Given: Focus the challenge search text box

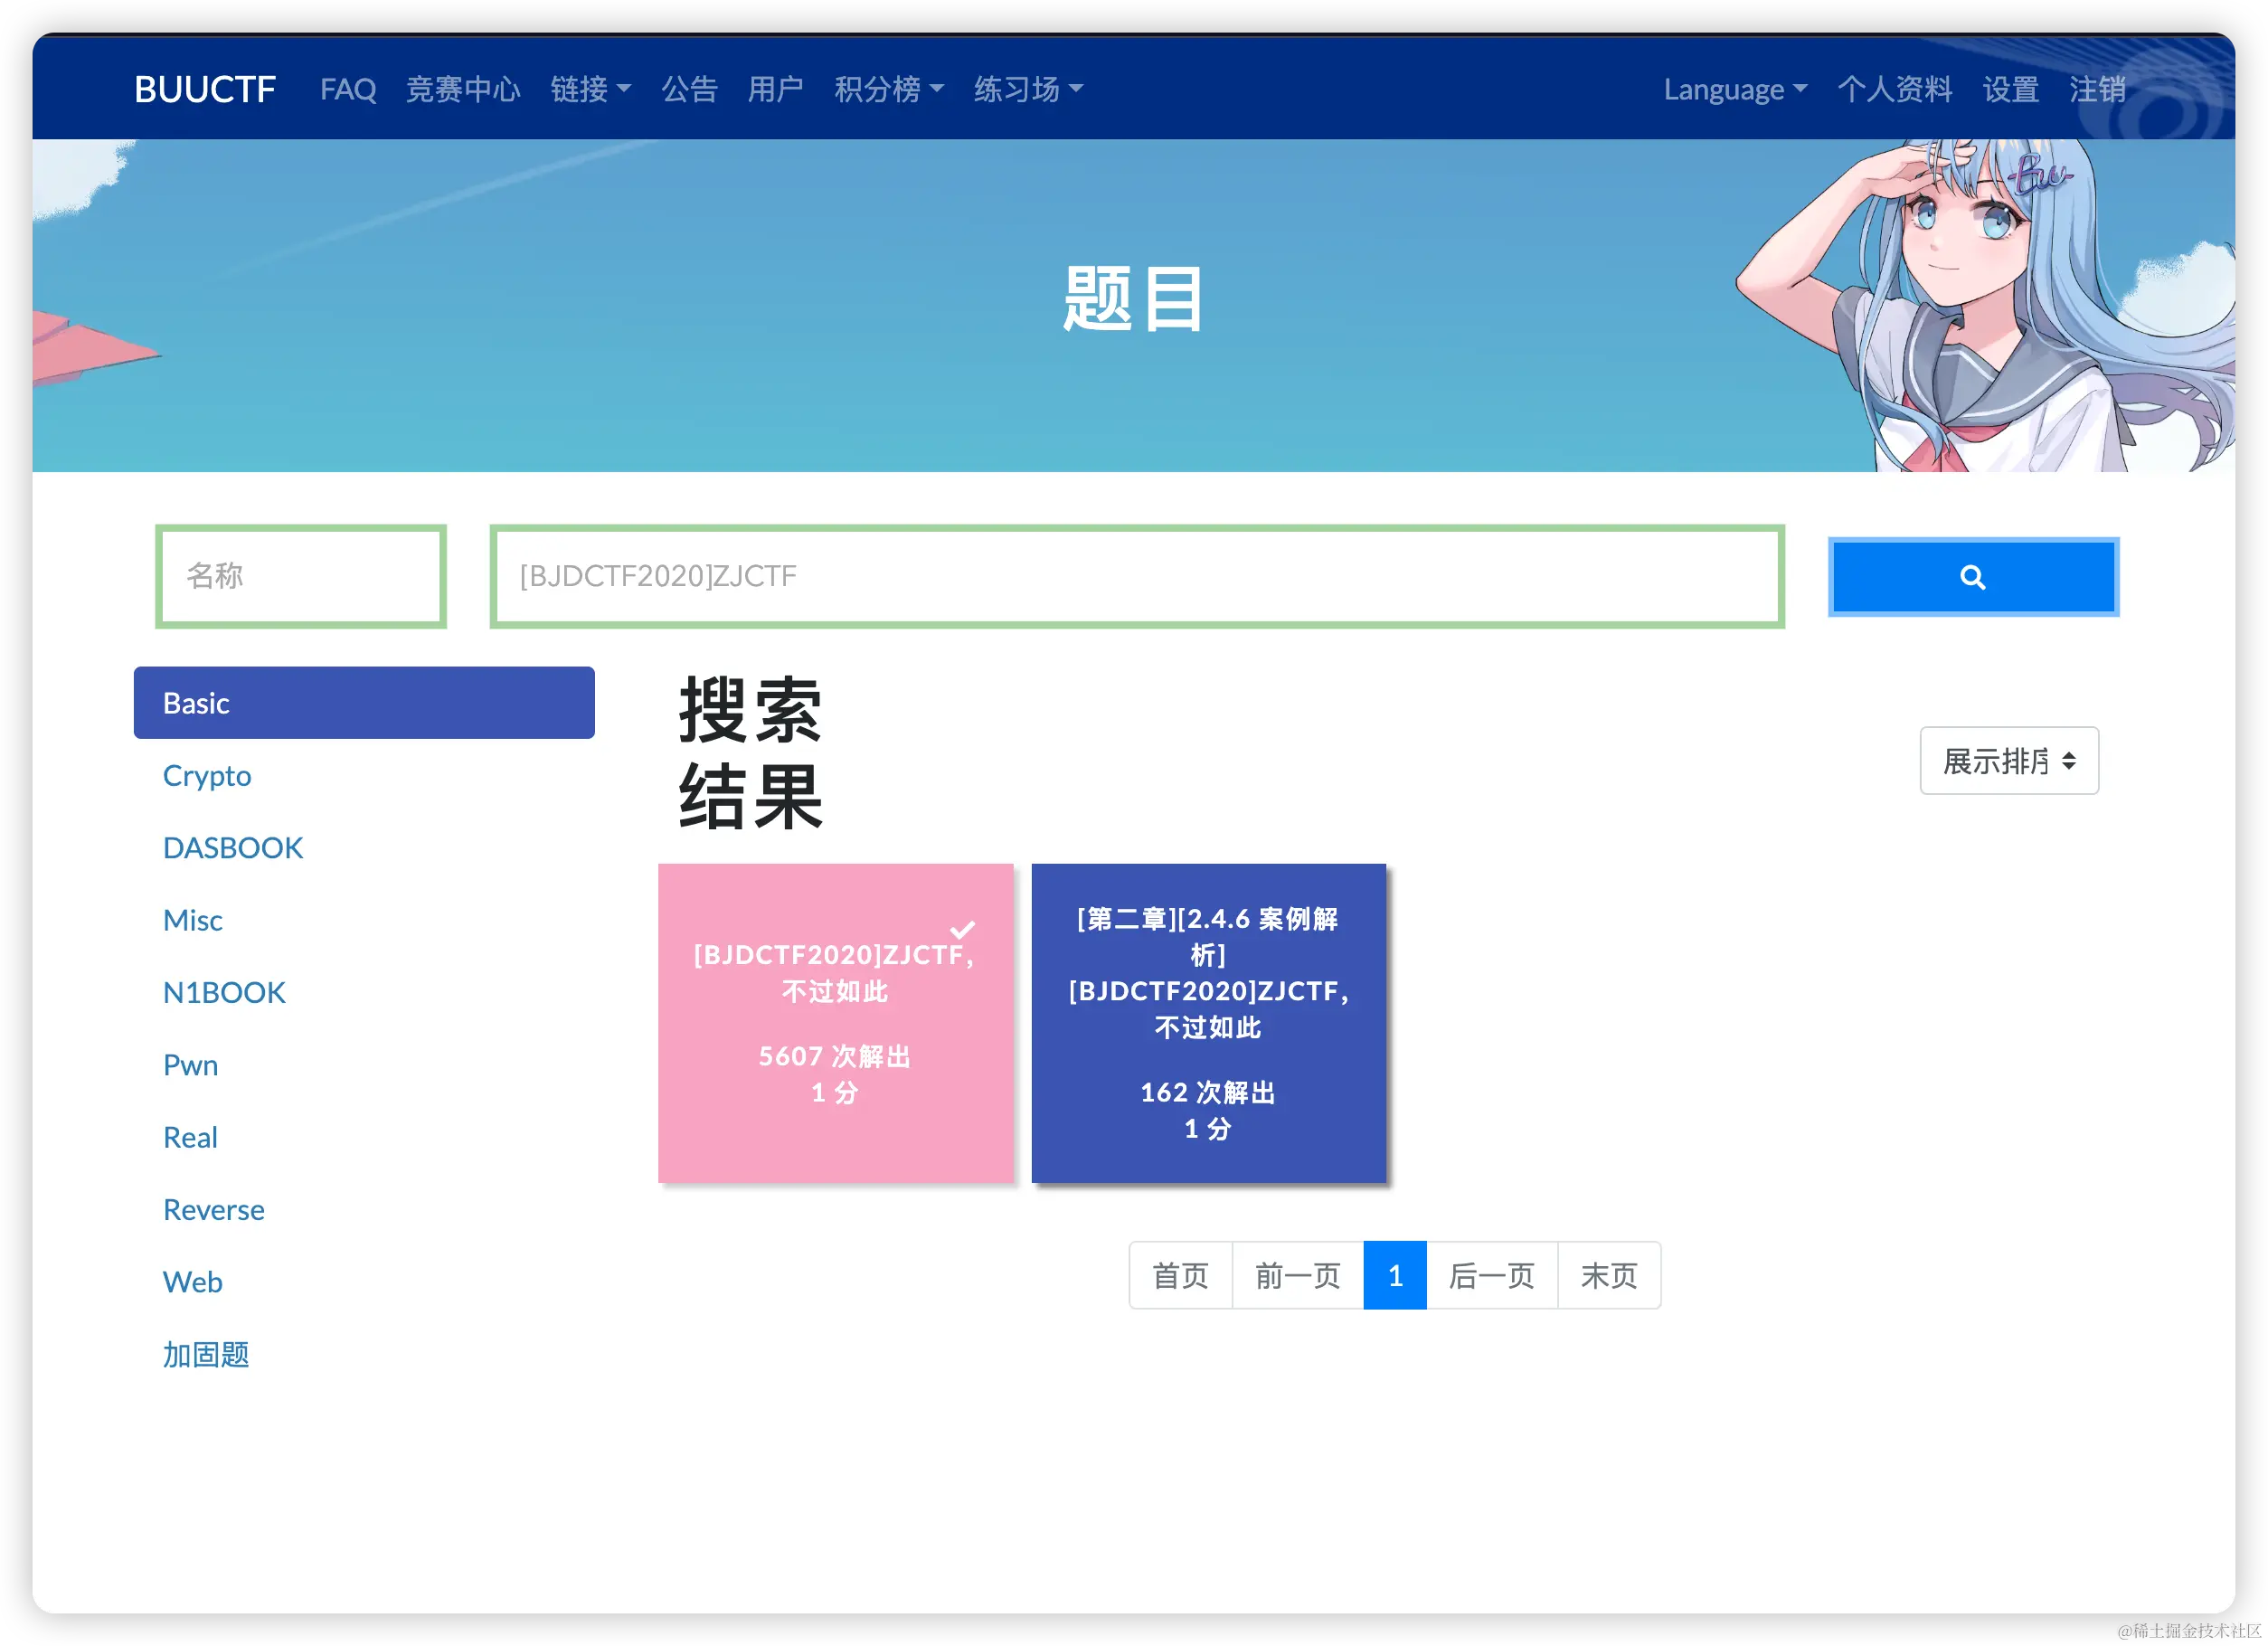Looking at the screenshot, I should (1136, 577).
